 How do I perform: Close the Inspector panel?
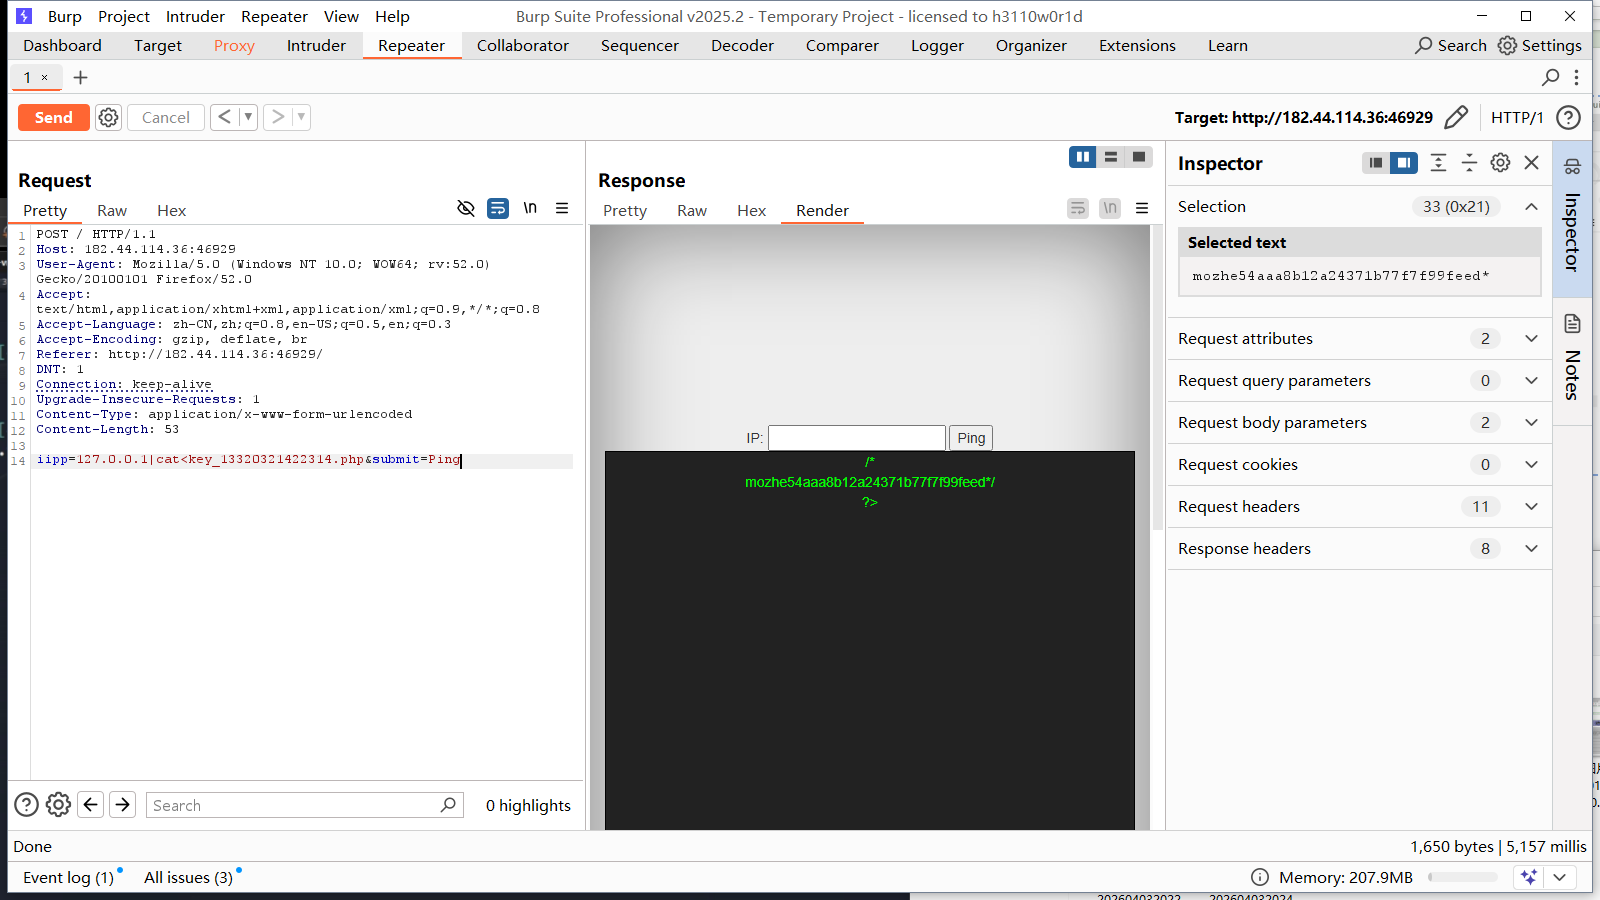pyautogui.click(x=1531, y=163)
